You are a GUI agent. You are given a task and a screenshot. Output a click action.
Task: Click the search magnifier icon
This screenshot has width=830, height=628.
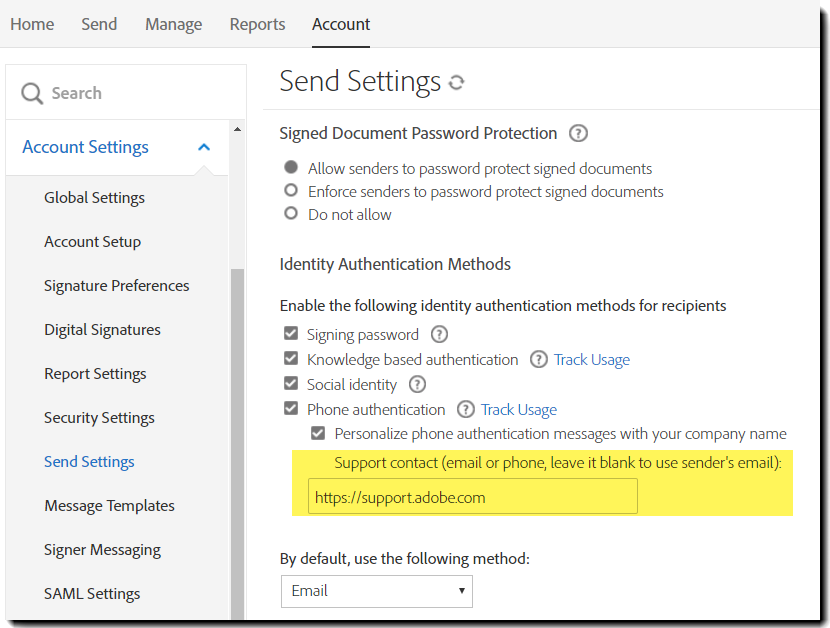tap(32, 93)
